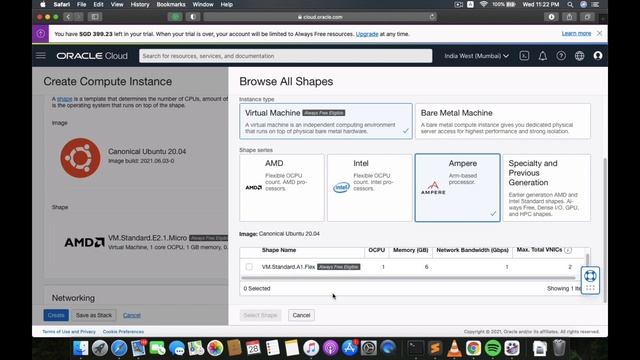Click Save as Stack button
640x360 pixels.
[93, 315]
